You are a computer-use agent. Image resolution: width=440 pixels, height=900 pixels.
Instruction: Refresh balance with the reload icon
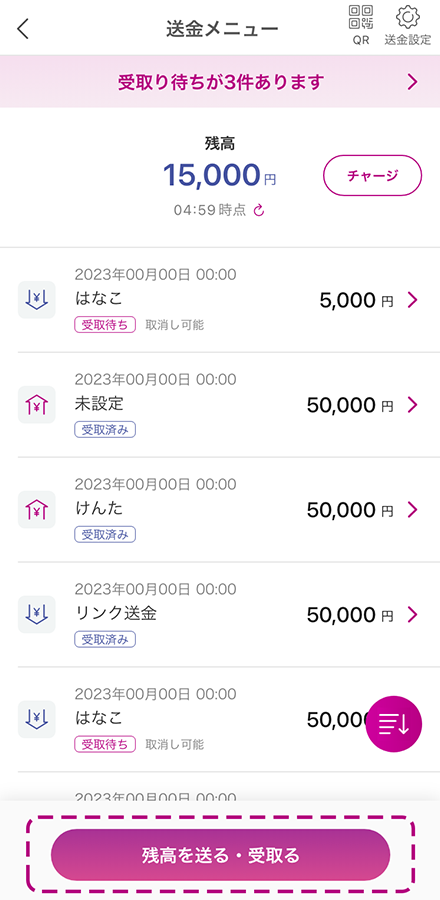(259, 211)
